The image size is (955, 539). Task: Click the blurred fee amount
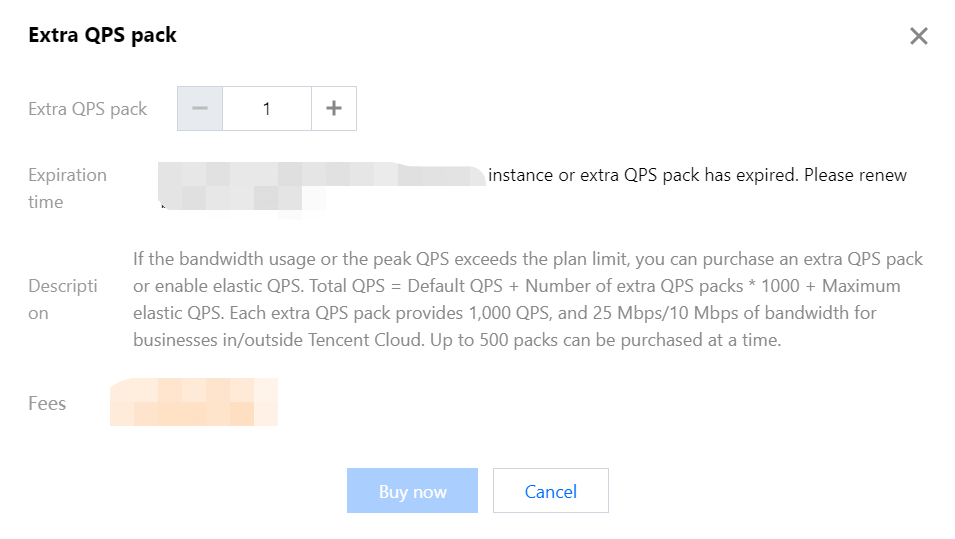[194, 402]
